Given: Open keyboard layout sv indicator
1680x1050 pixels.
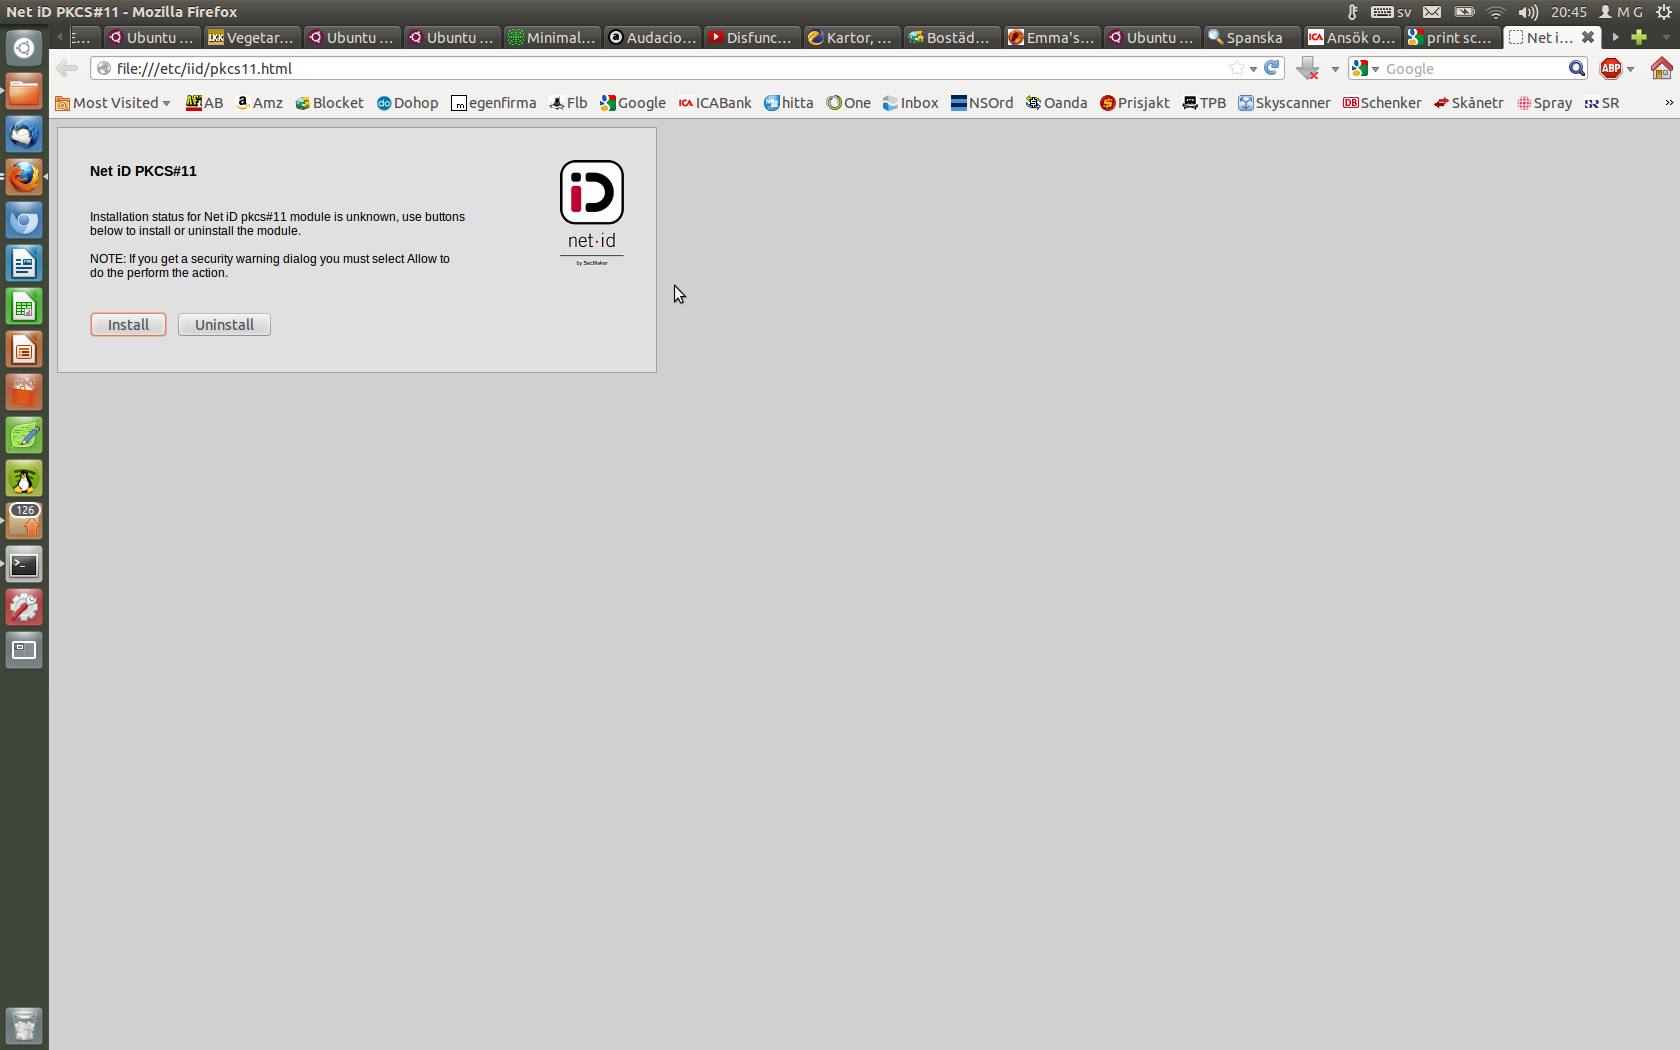Looking at the screenshot, I should pyautogui.click(x=1391, y=12).
